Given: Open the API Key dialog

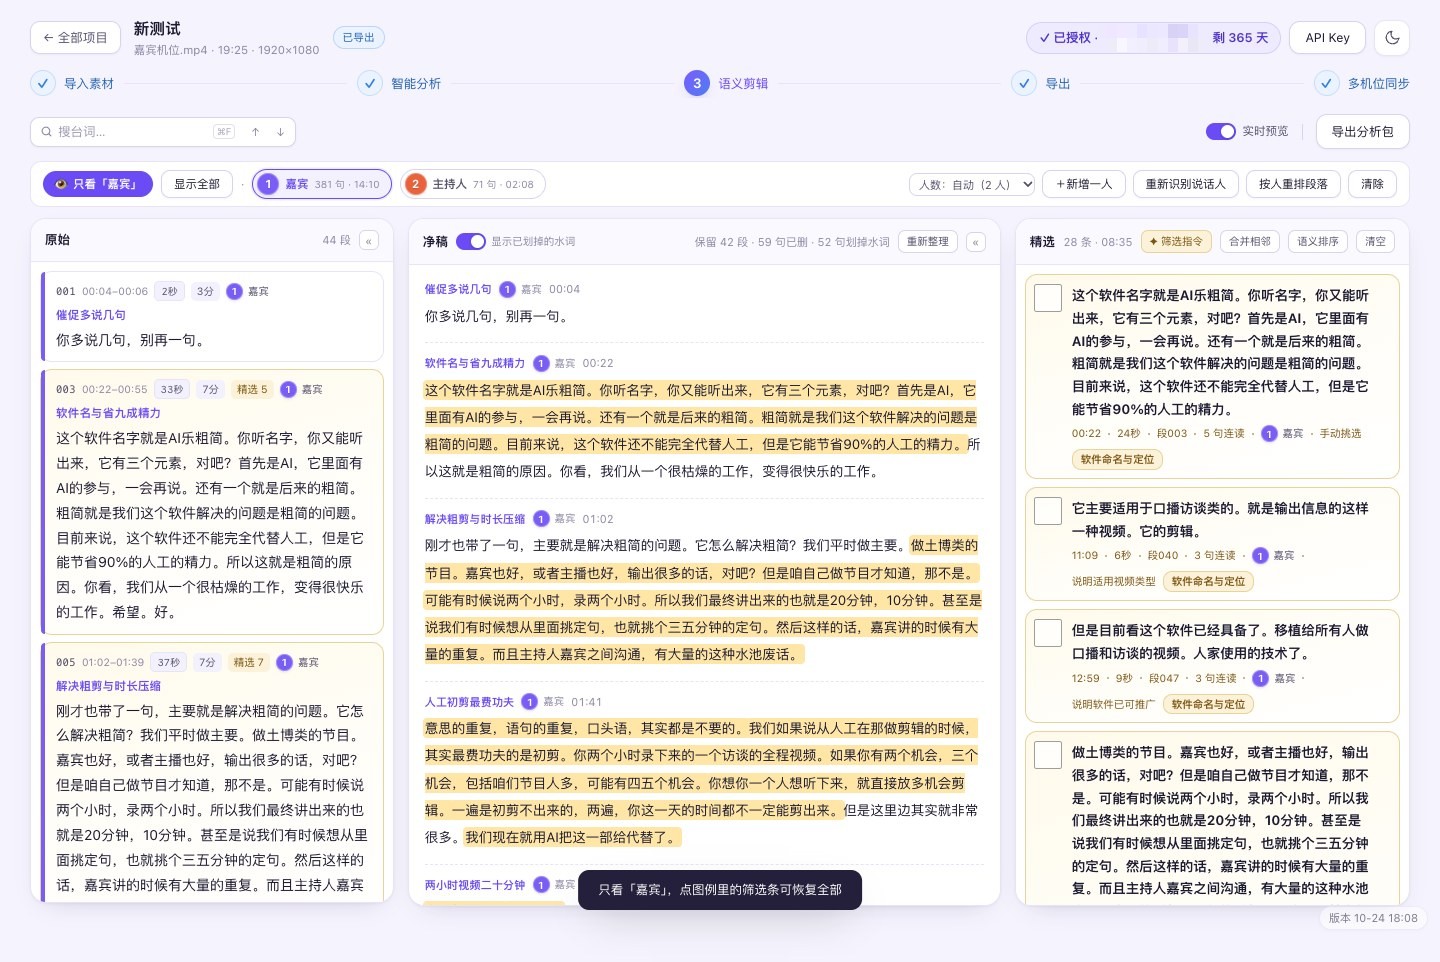Looking at the screenshot, I should click(1327, 38).
